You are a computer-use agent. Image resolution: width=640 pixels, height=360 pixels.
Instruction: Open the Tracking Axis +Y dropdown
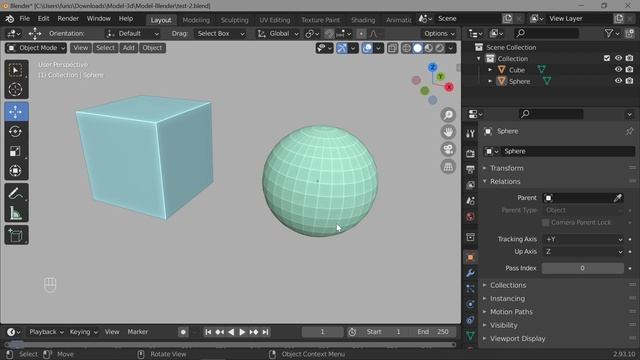[583, 239]
